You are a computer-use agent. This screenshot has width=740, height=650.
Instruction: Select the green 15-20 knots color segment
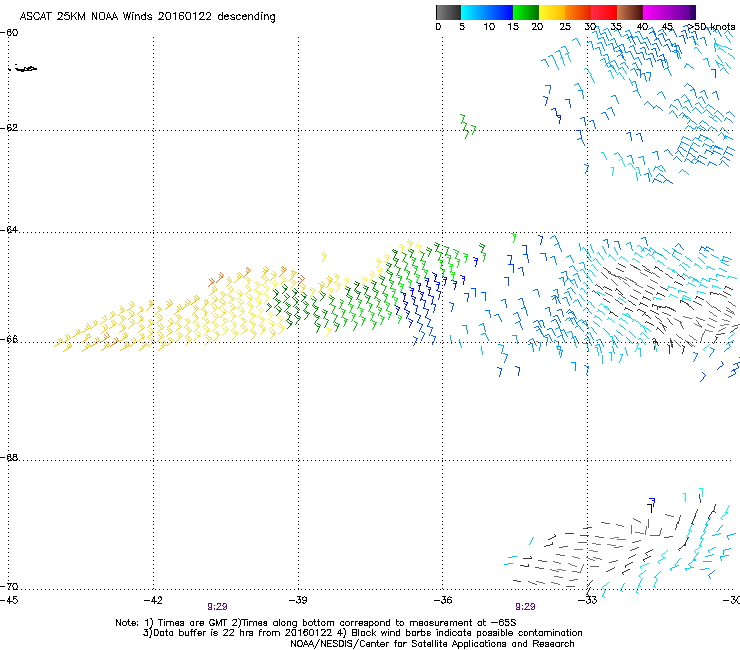click(x=526, y=12)
